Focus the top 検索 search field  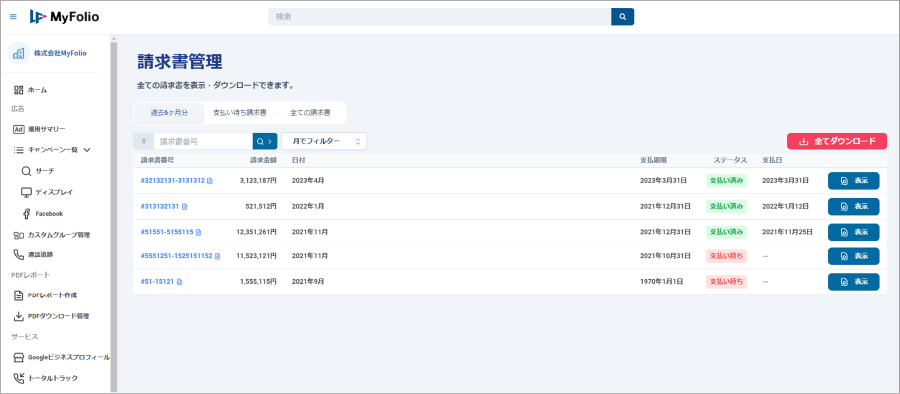coord(440,17)
